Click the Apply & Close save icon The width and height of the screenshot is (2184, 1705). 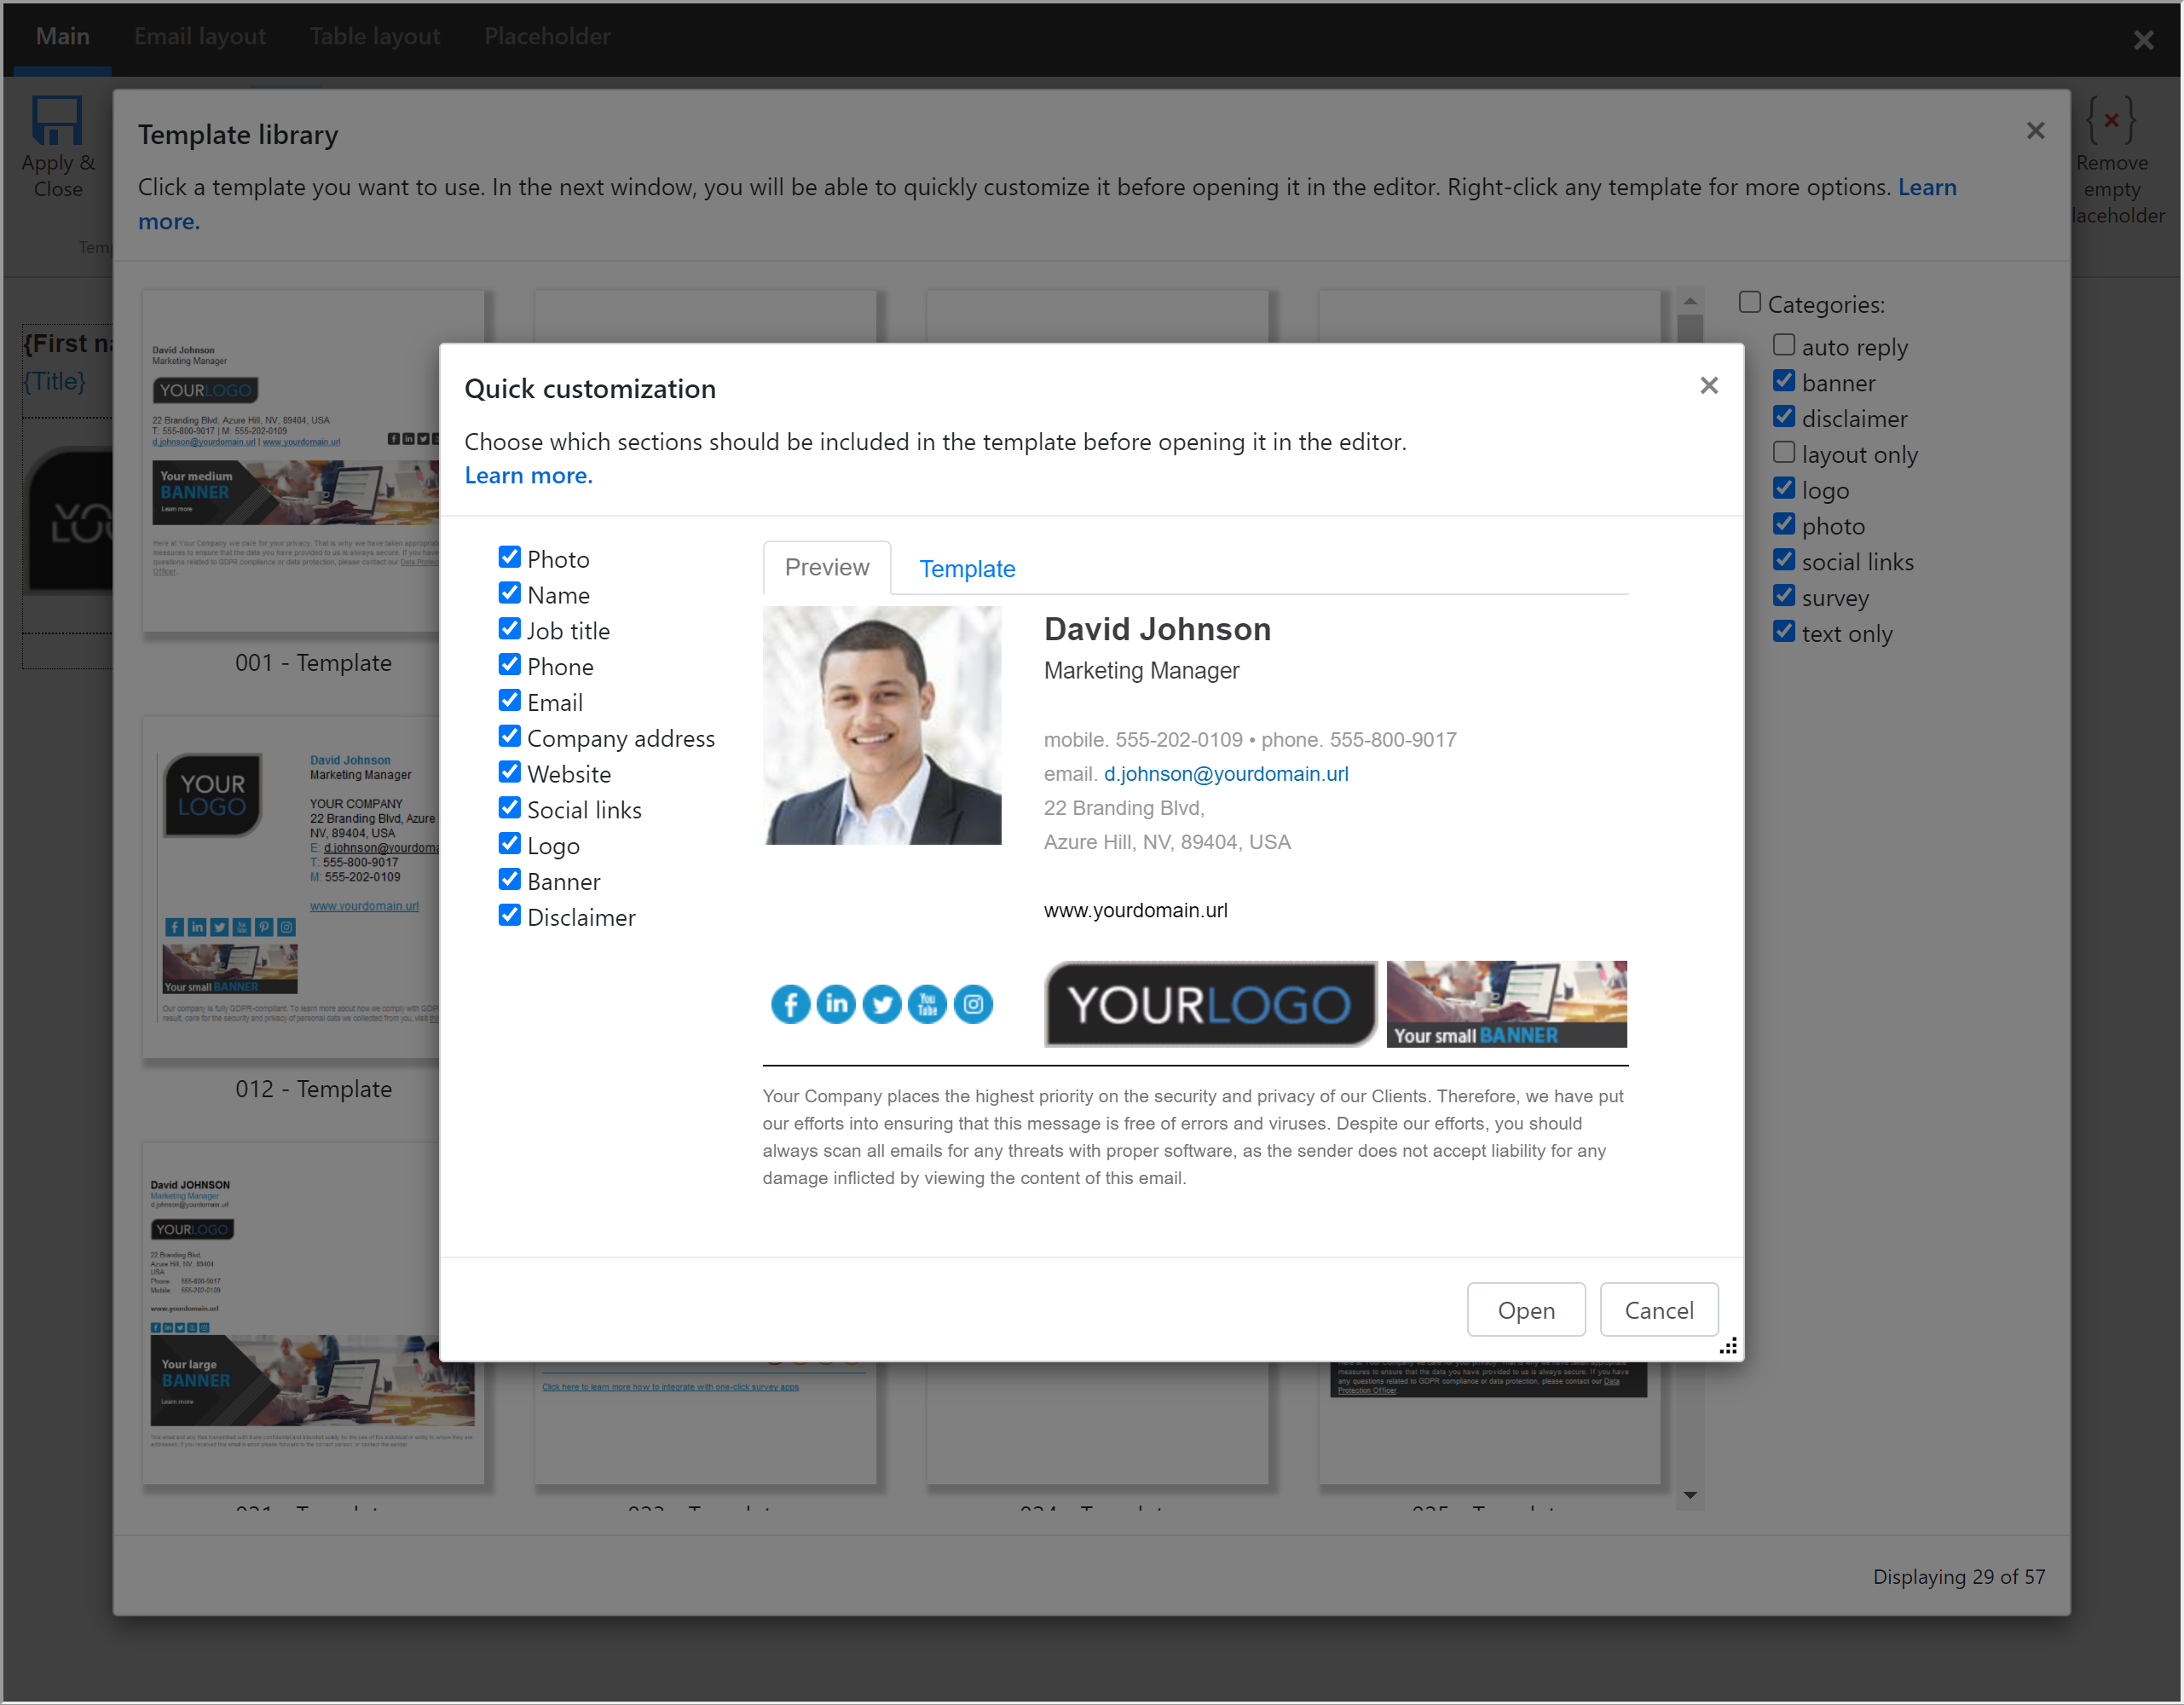tap(57, 121)
